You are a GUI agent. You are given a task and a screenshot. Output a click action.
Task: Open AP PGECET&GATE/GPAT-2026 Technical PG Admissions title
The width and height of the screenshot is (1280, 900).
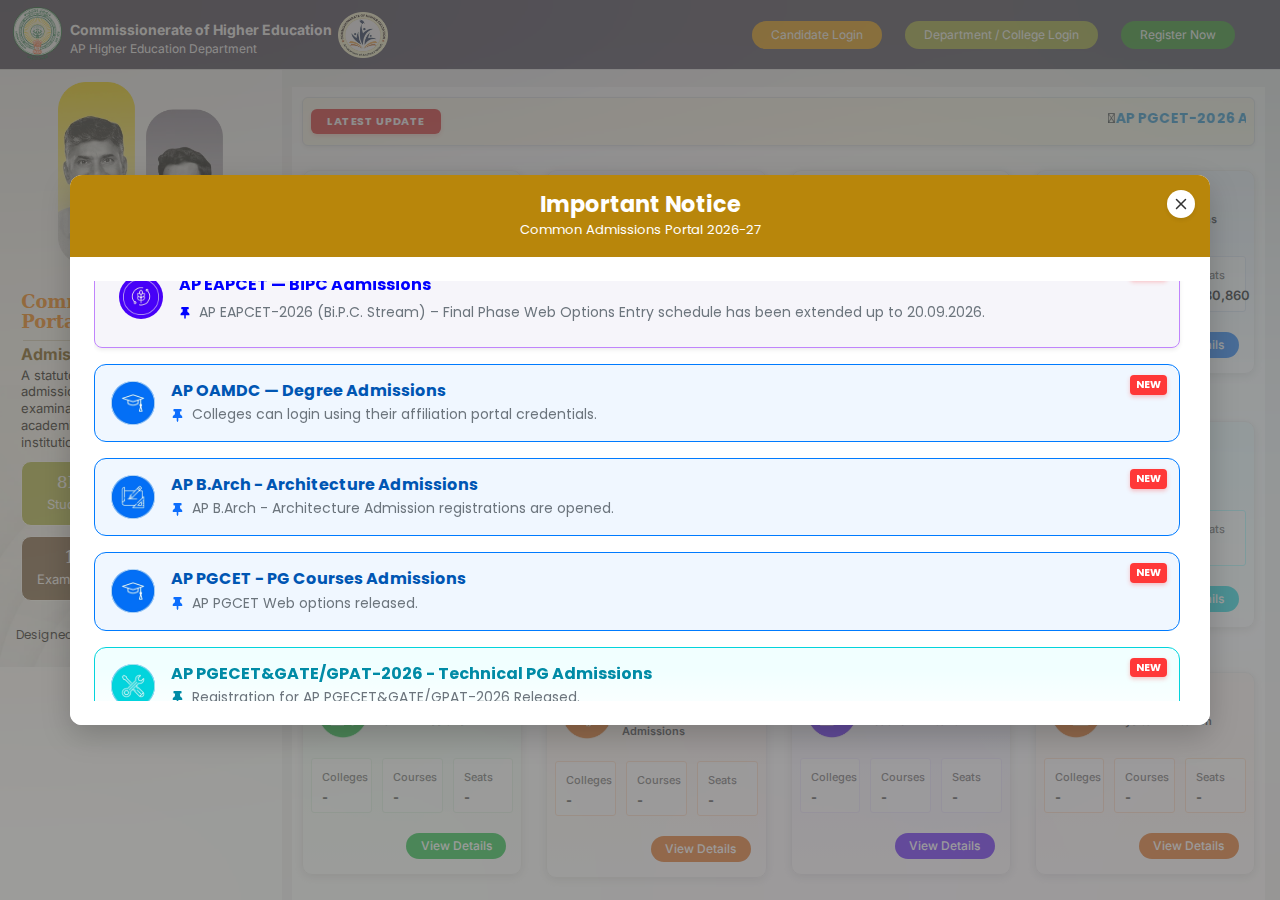[411, 674]
